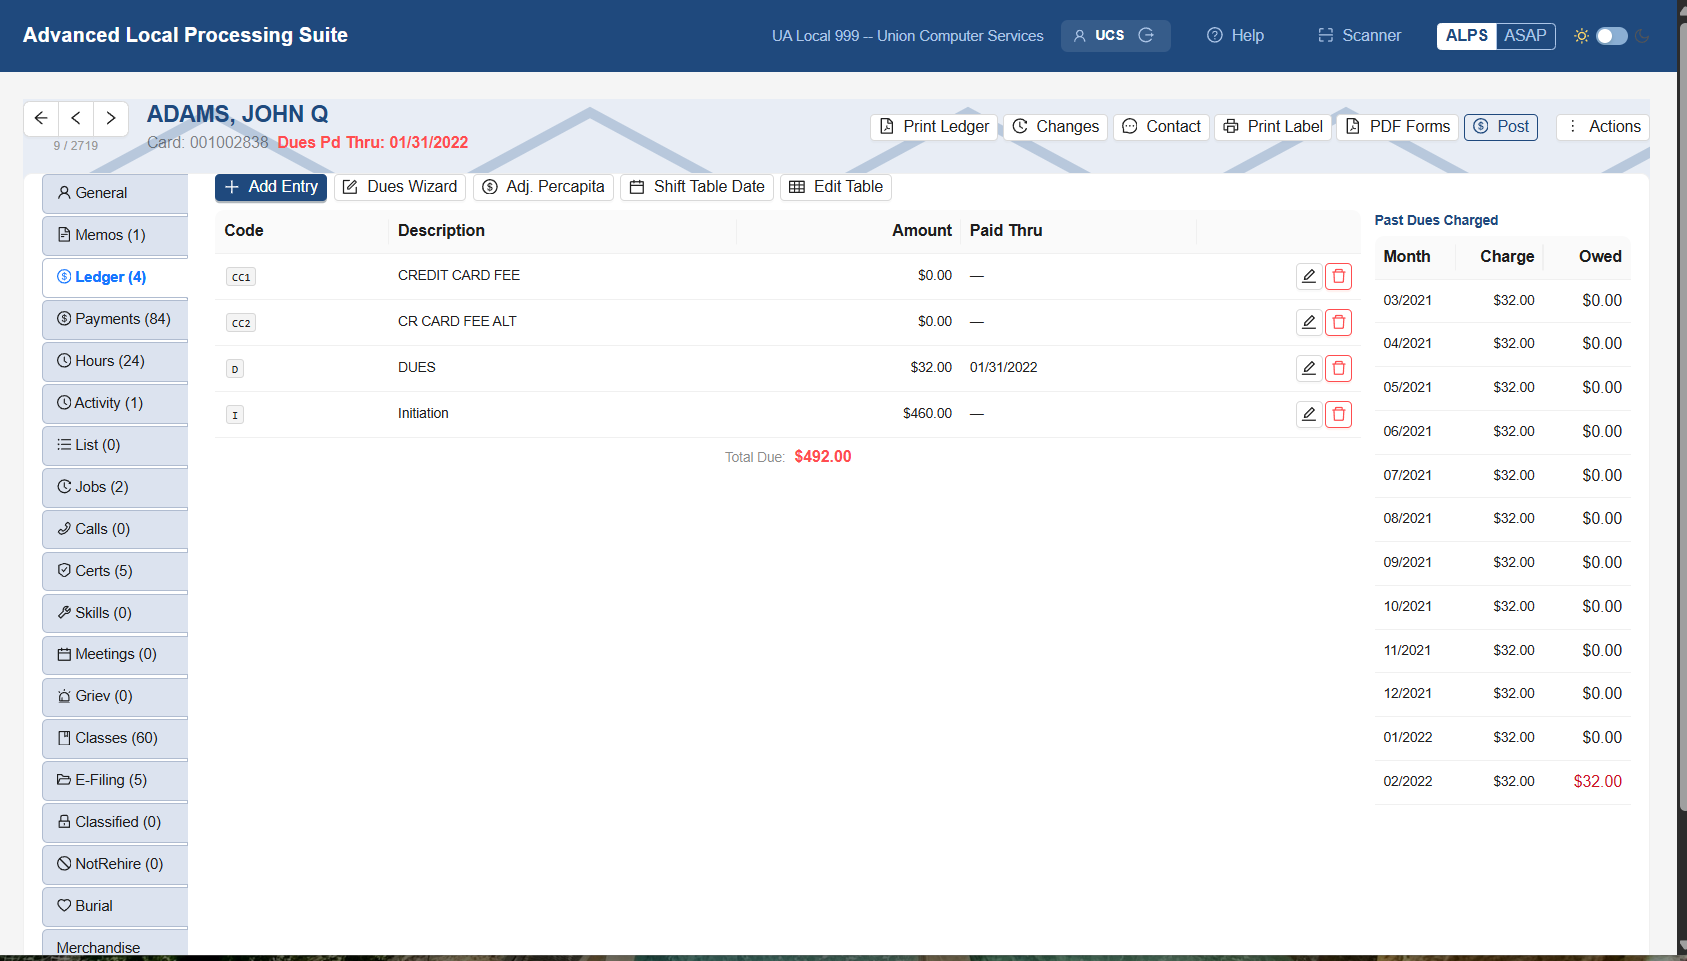Toggle the light/dark theme switch
The height and width of the screenshot is (961, 1687).
coord(1611,35)
